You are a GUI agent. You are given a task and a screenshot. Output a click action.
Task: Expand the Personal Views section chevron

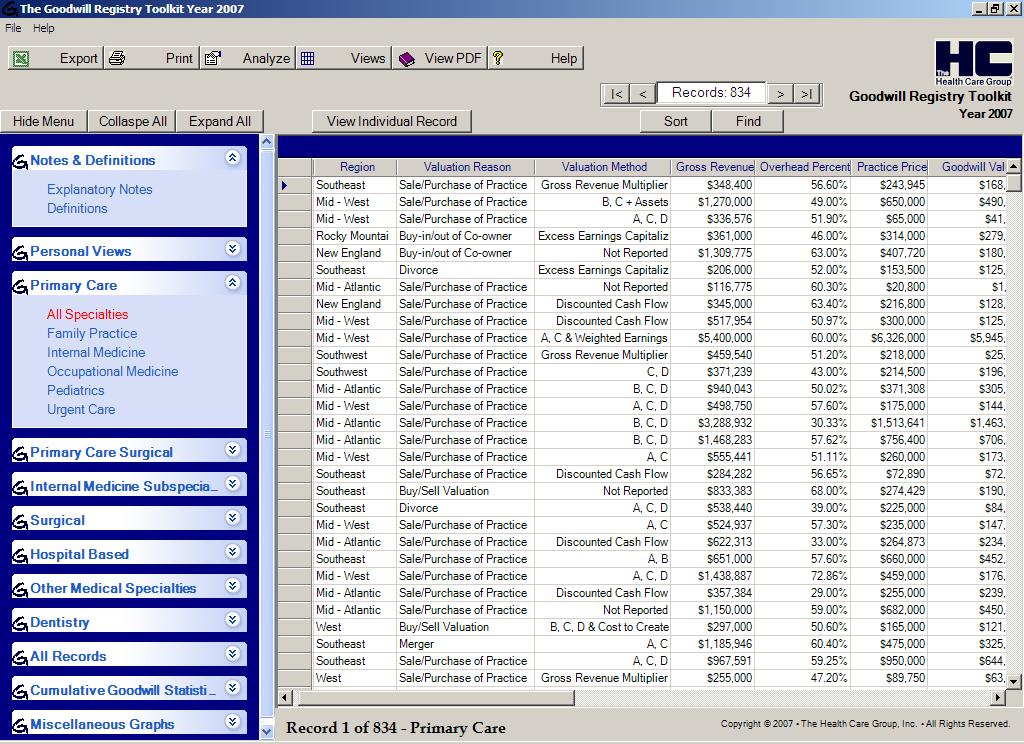(x=232, y=248)
